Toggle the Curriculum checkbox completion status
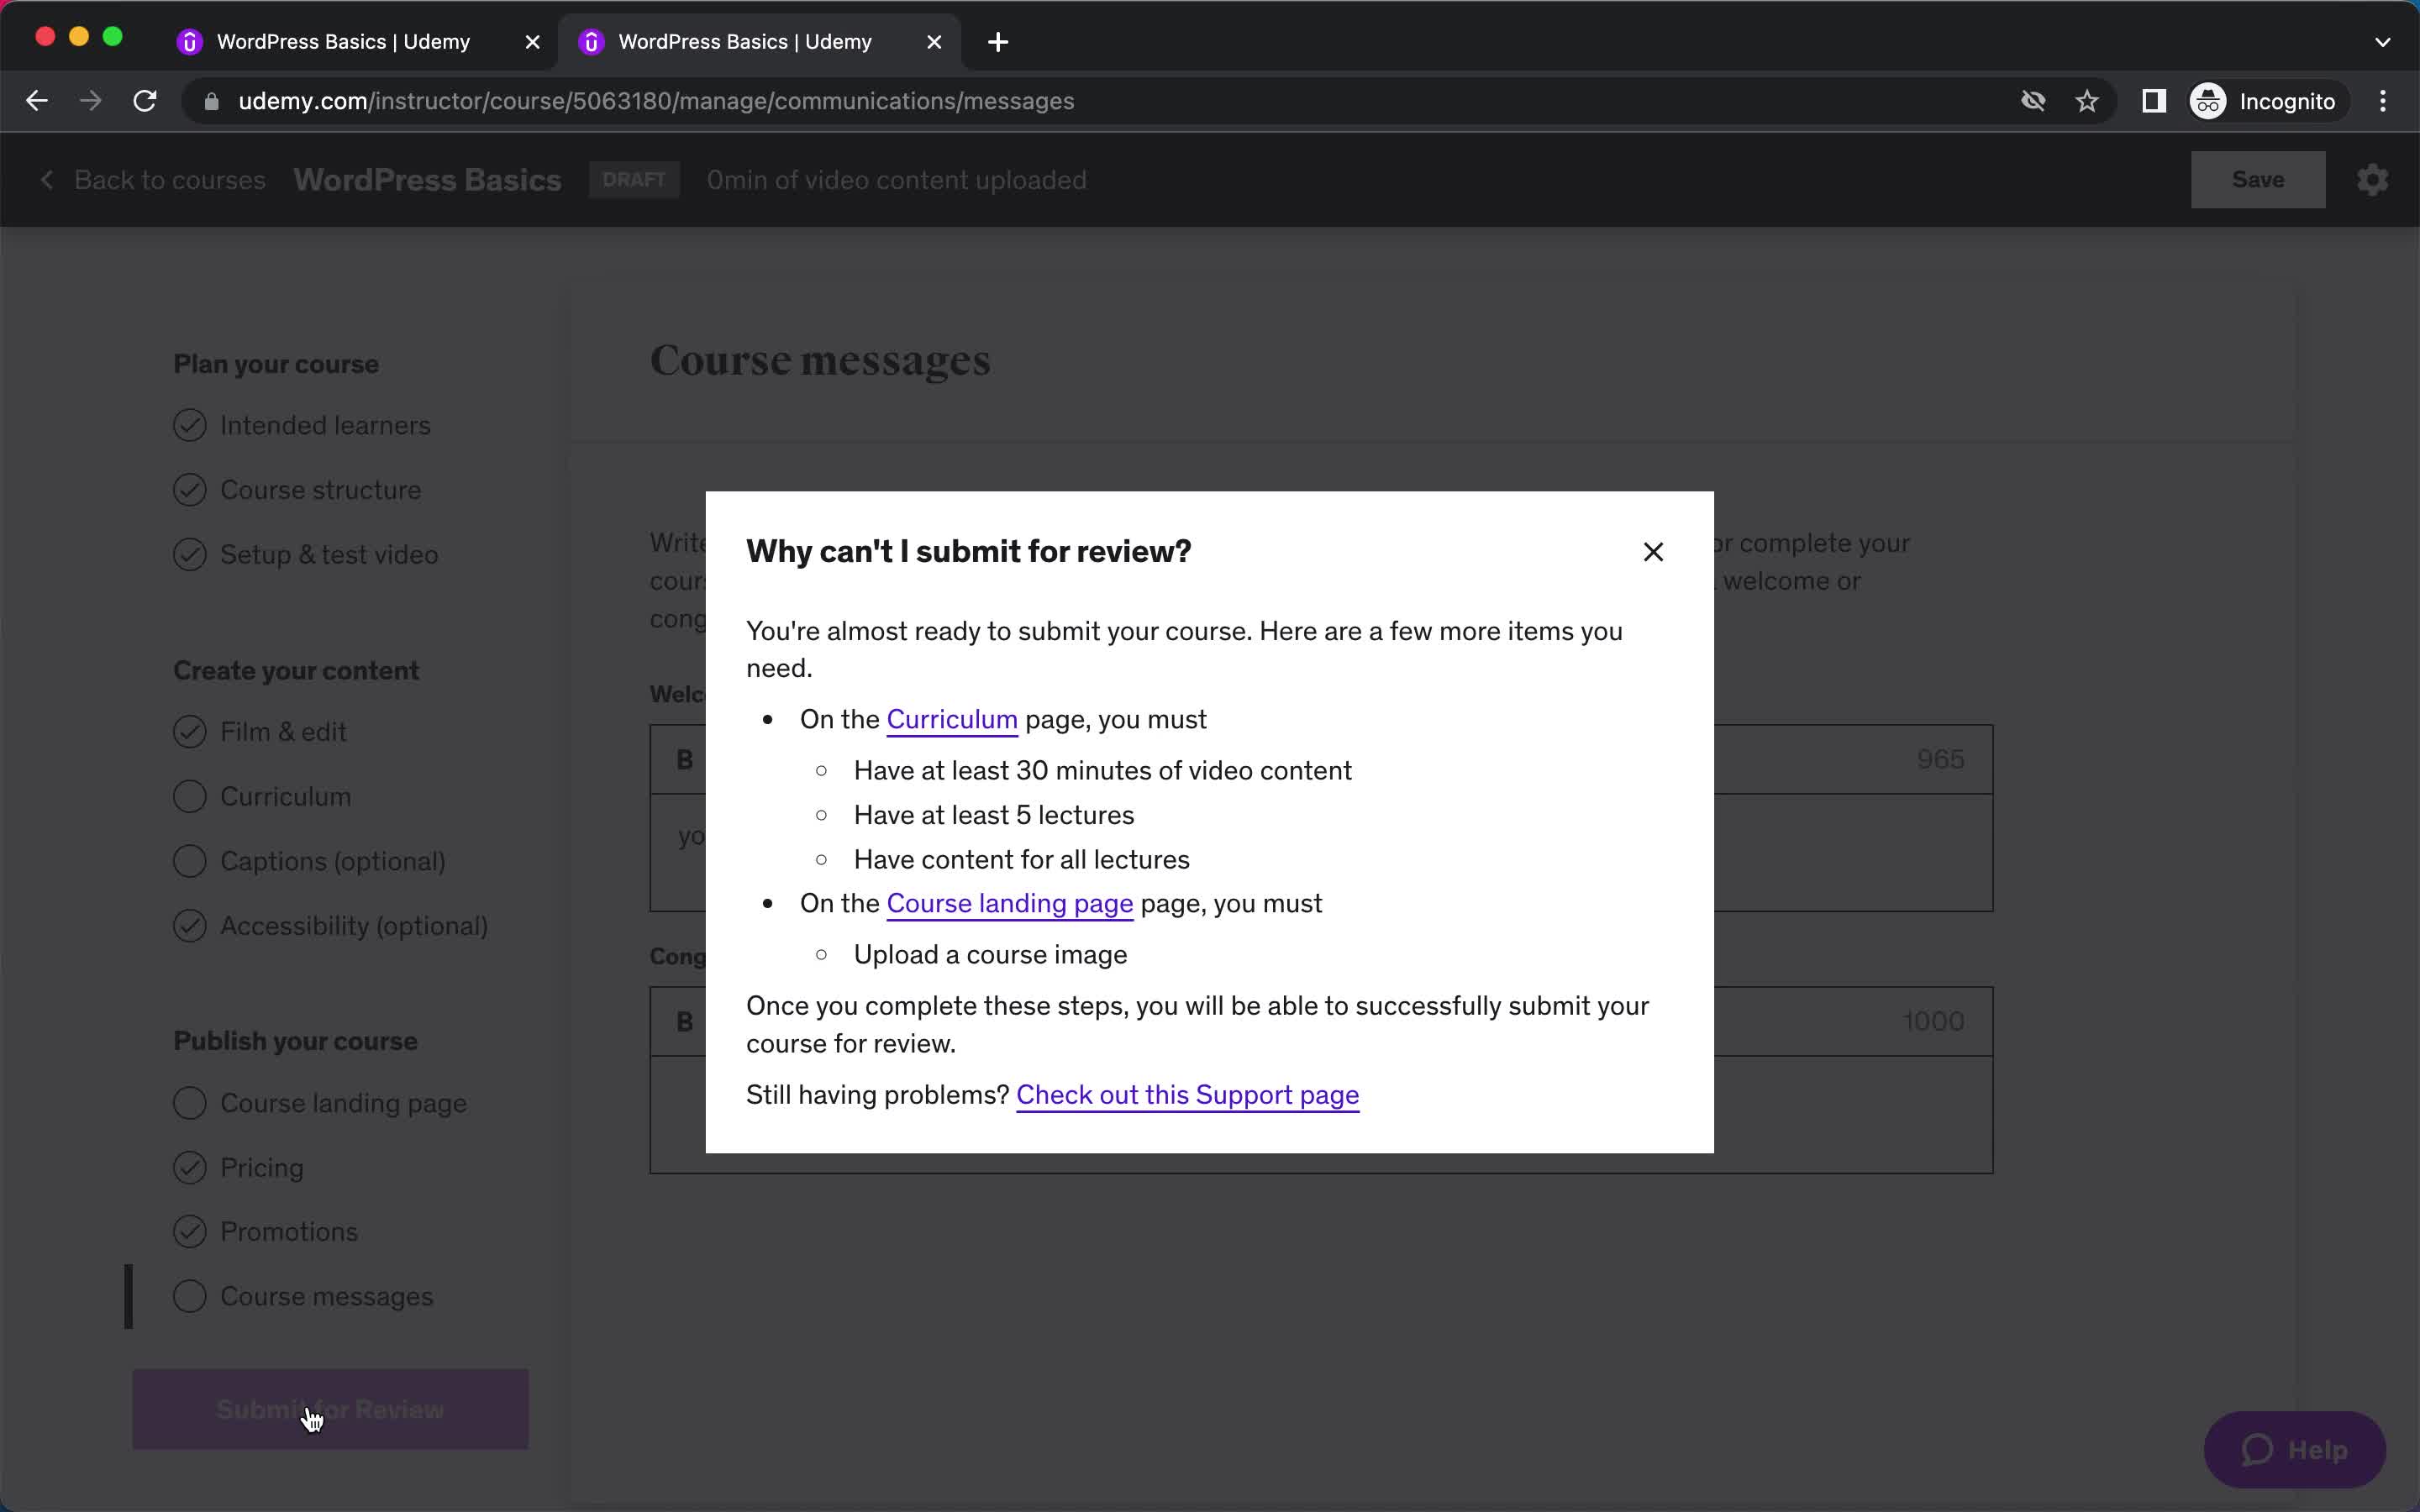Image resolution: width=2420 pixels, height=1512 pixels. pos(190,796)
